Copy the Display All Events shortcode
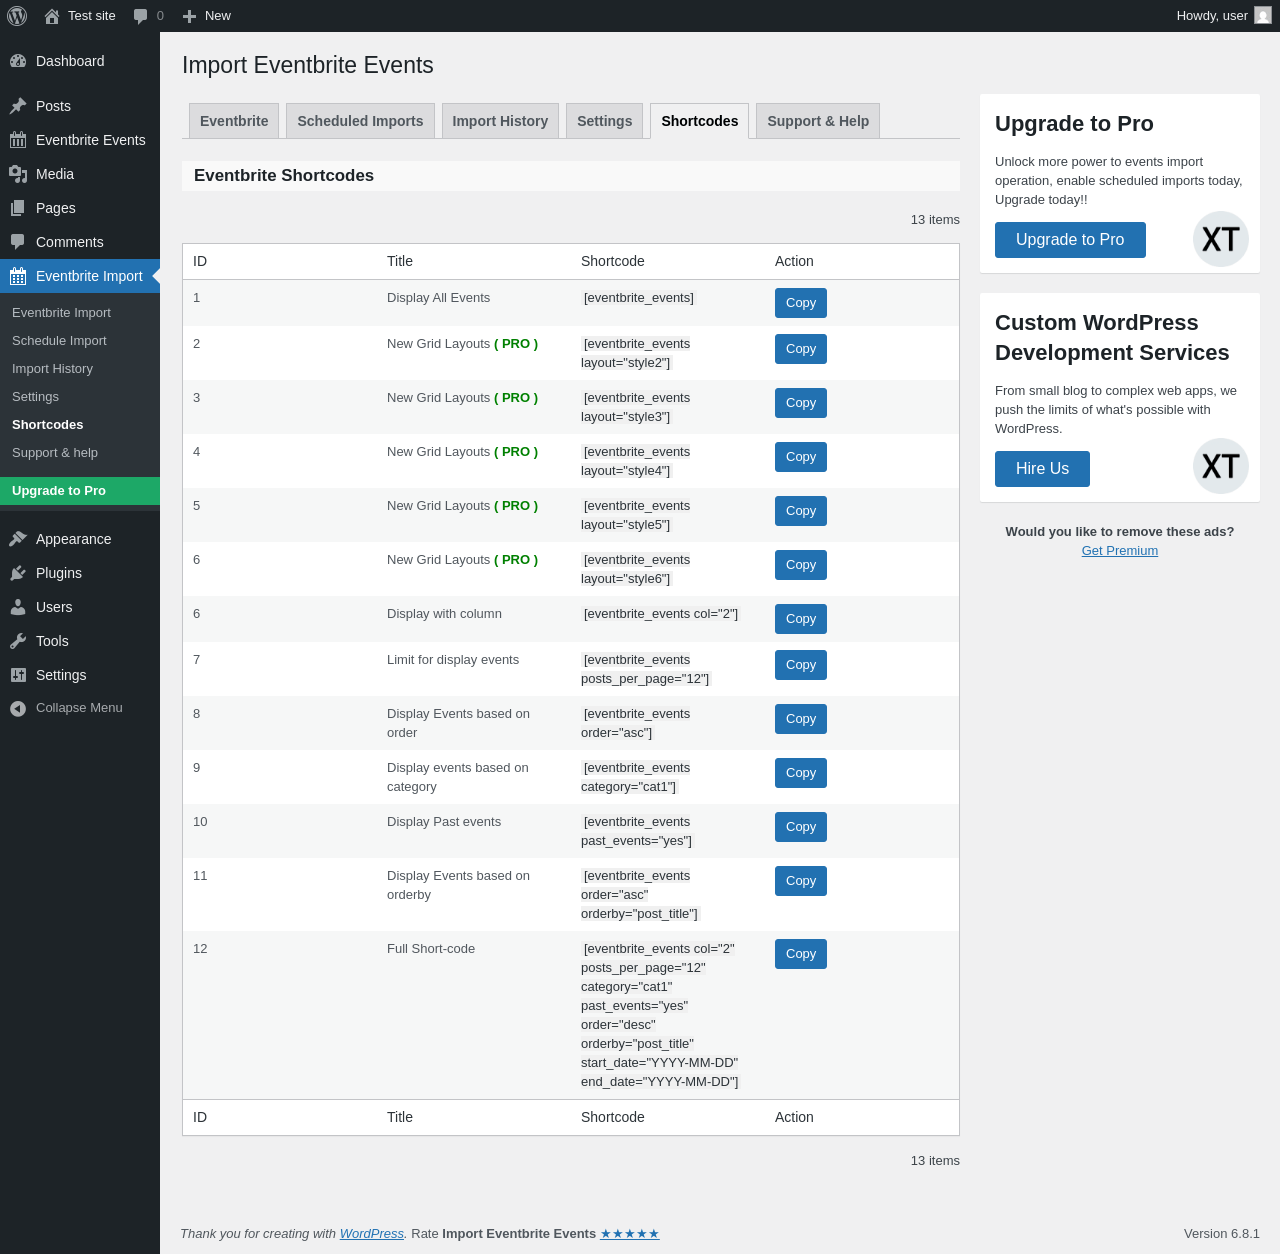This screenshot has width=1280, height=1254. coord(801,303)
